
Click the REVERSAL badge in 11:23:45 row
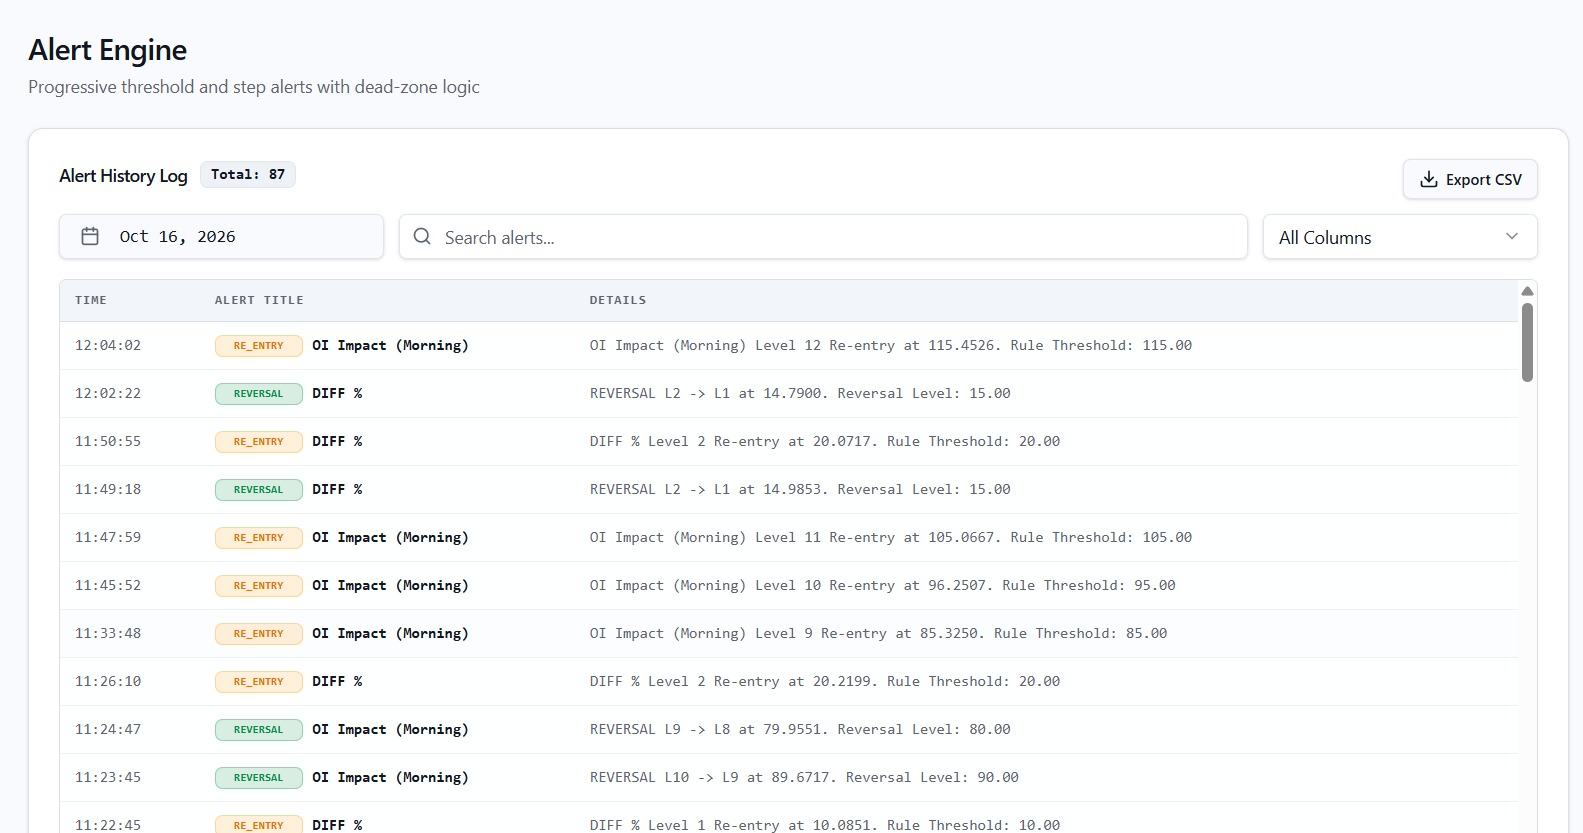[x=259, y=778]
